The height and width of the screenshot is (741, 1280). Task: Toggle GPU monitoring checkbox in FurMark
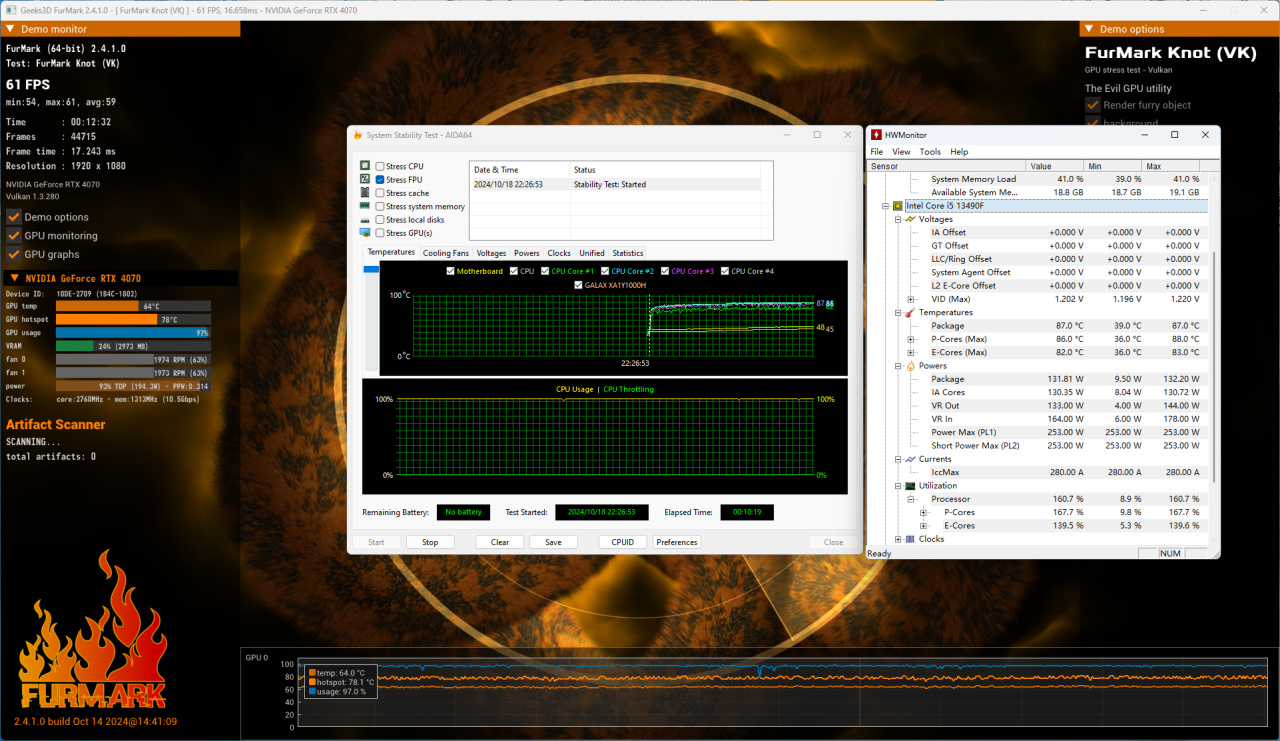tap(14, 236)
